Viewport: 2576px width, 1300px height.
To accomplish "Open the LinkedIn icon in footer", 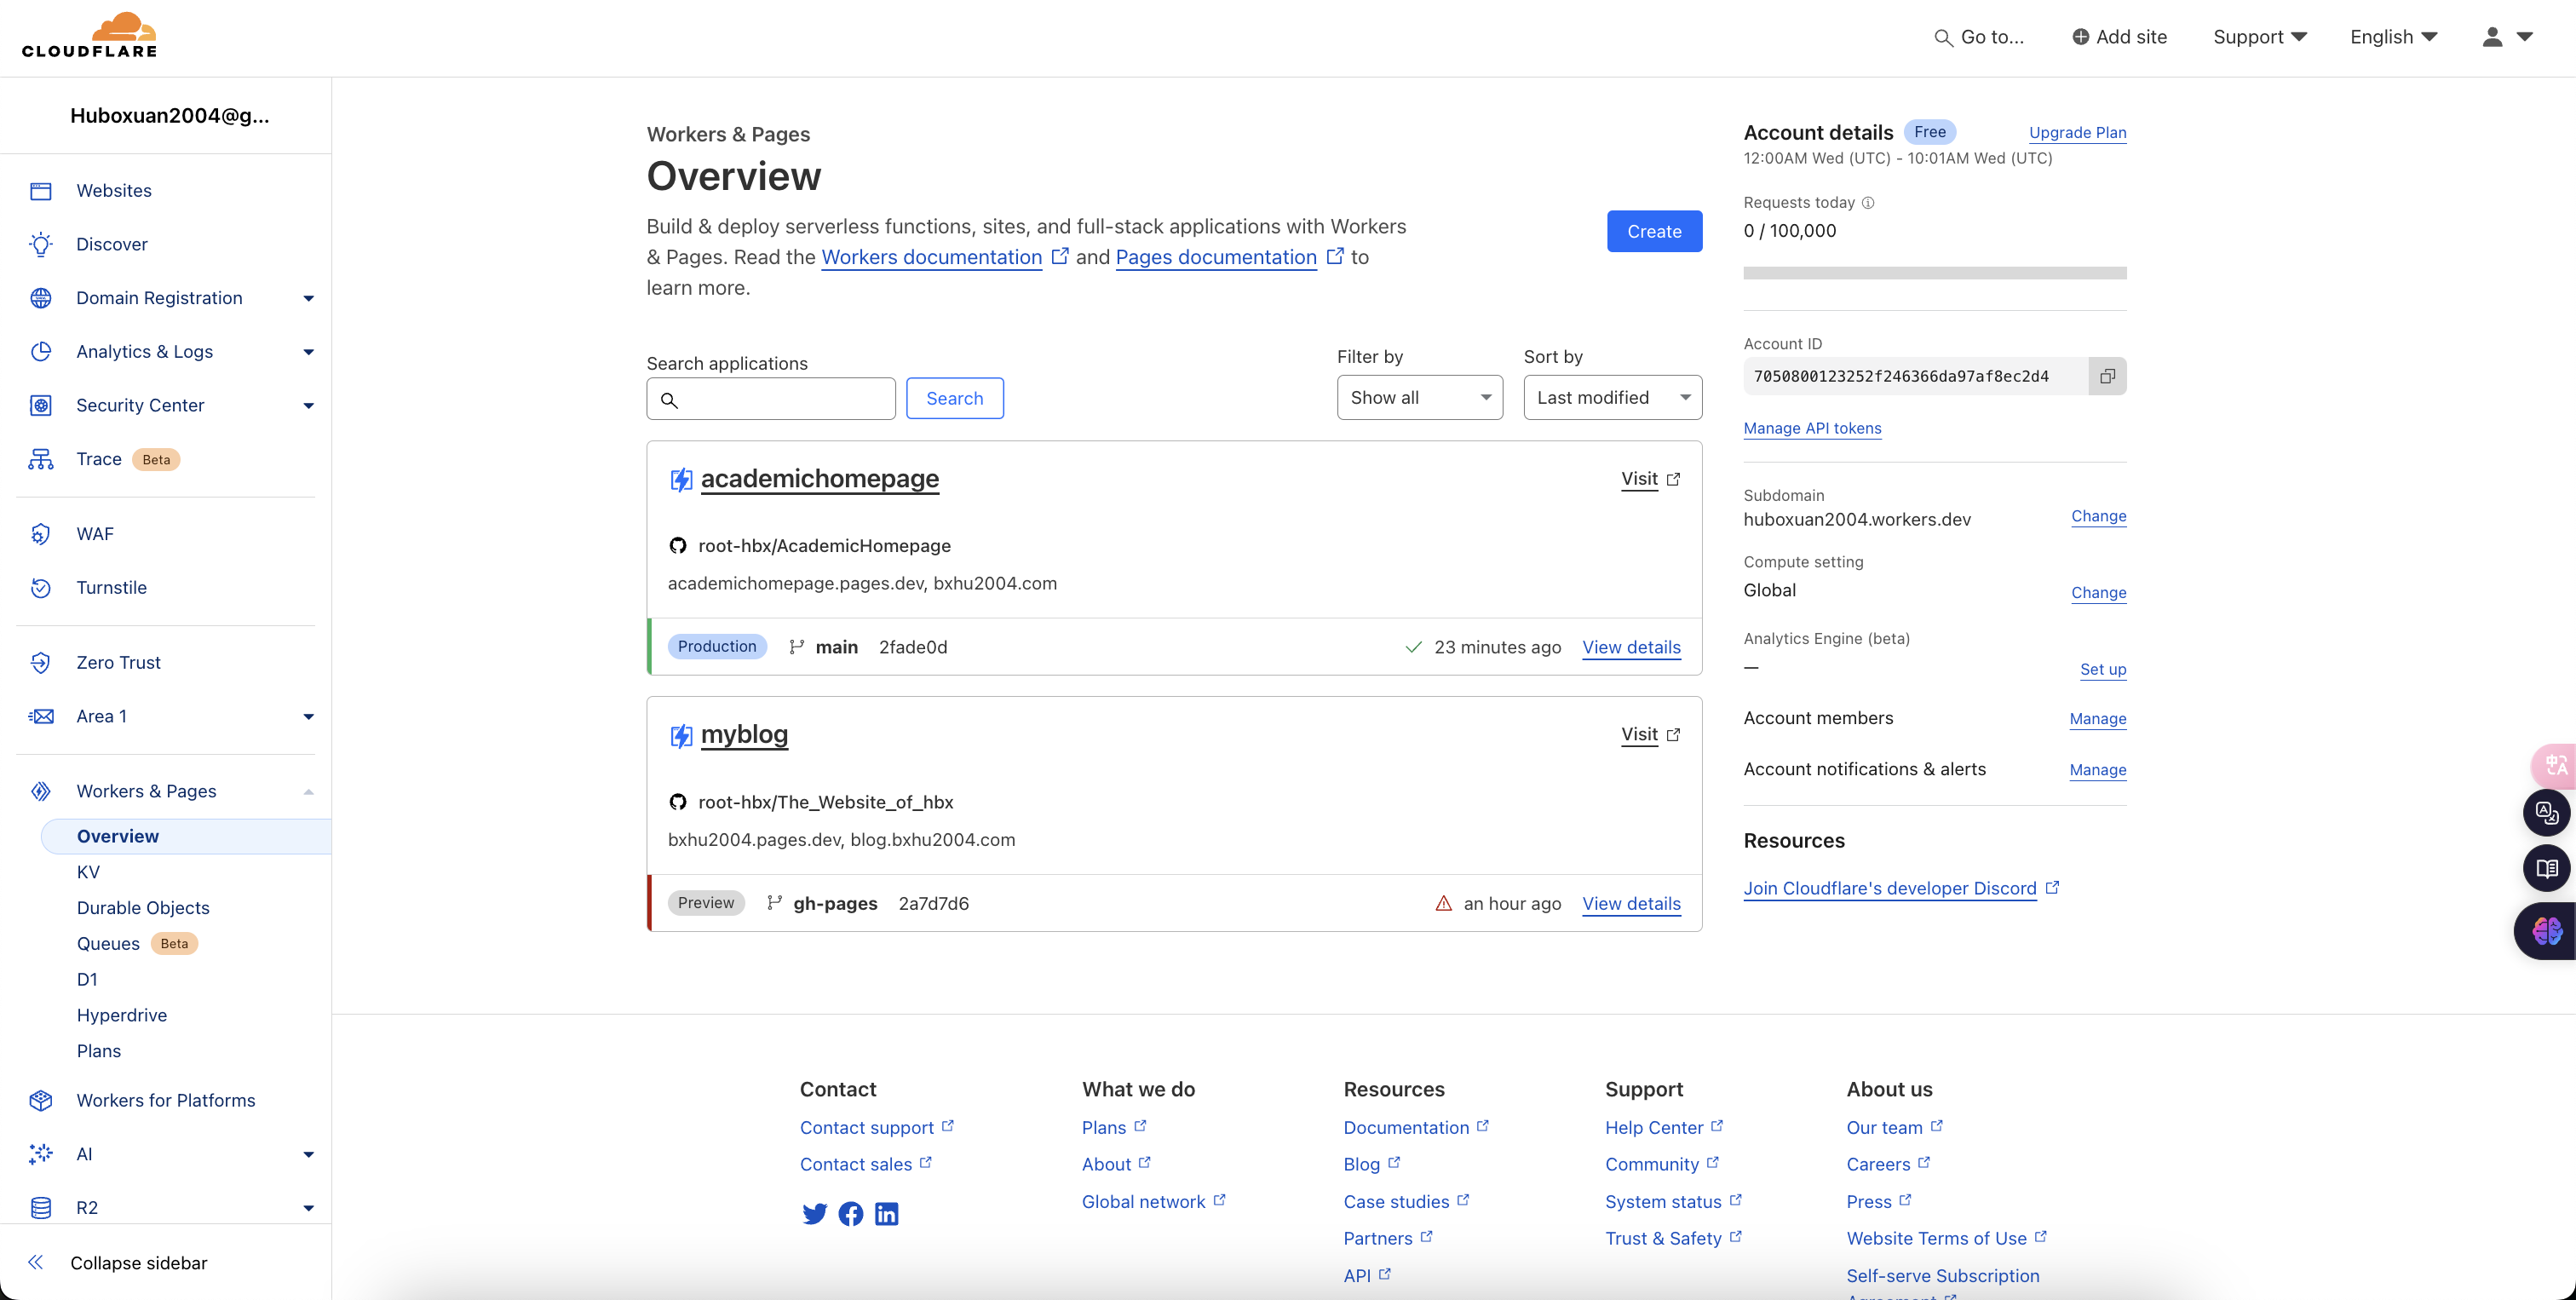I will [x=887, y=1214].
